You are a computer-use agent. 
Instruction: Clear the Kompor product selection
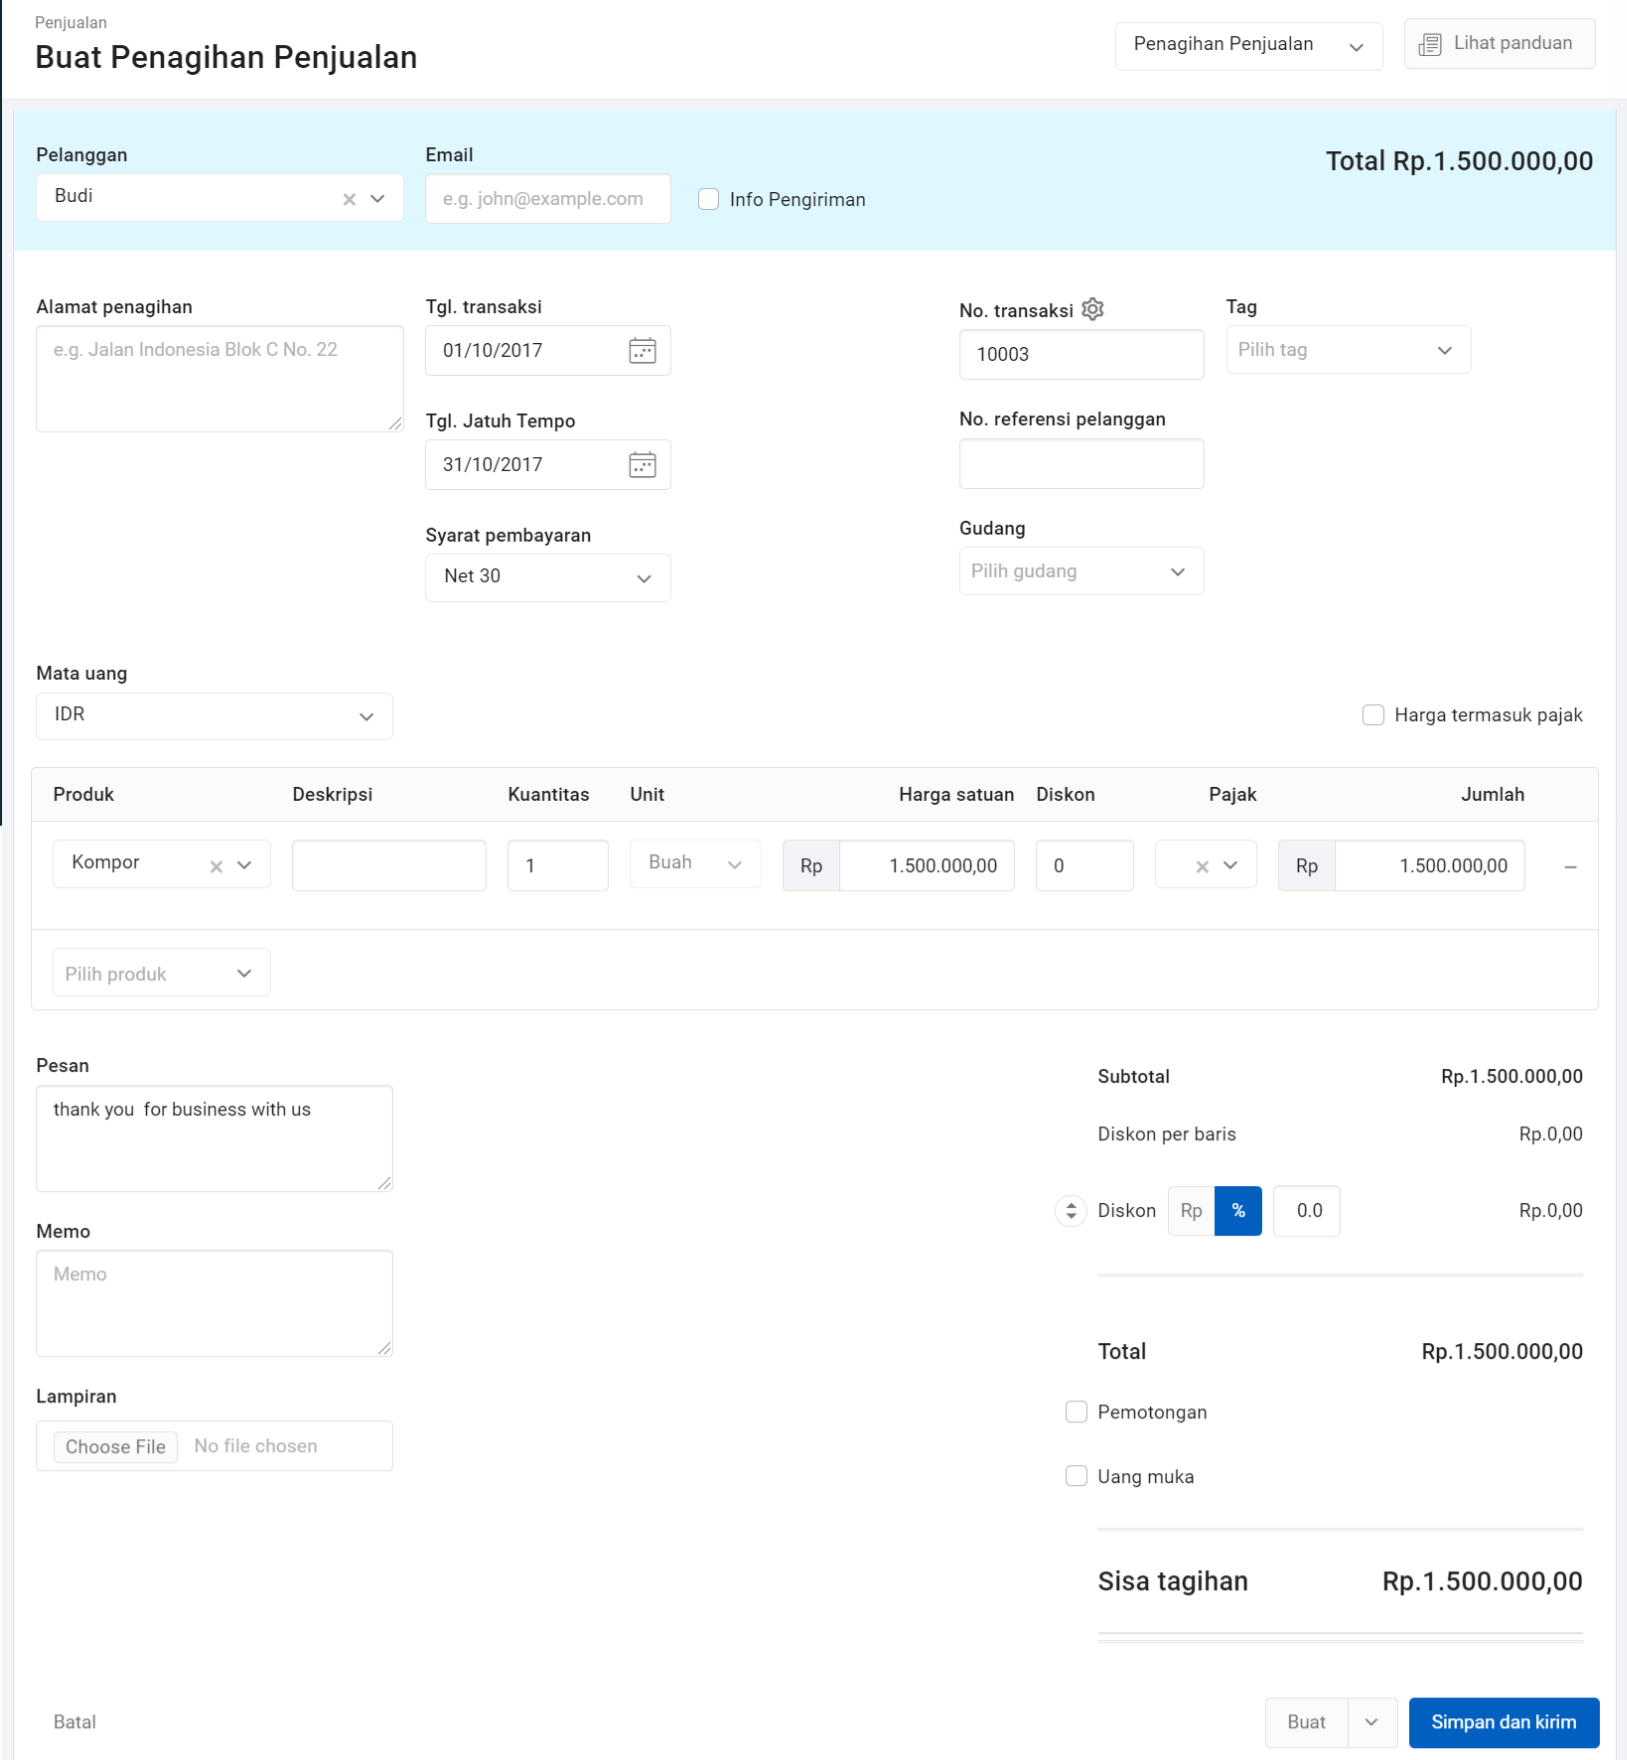click(216, 866)
